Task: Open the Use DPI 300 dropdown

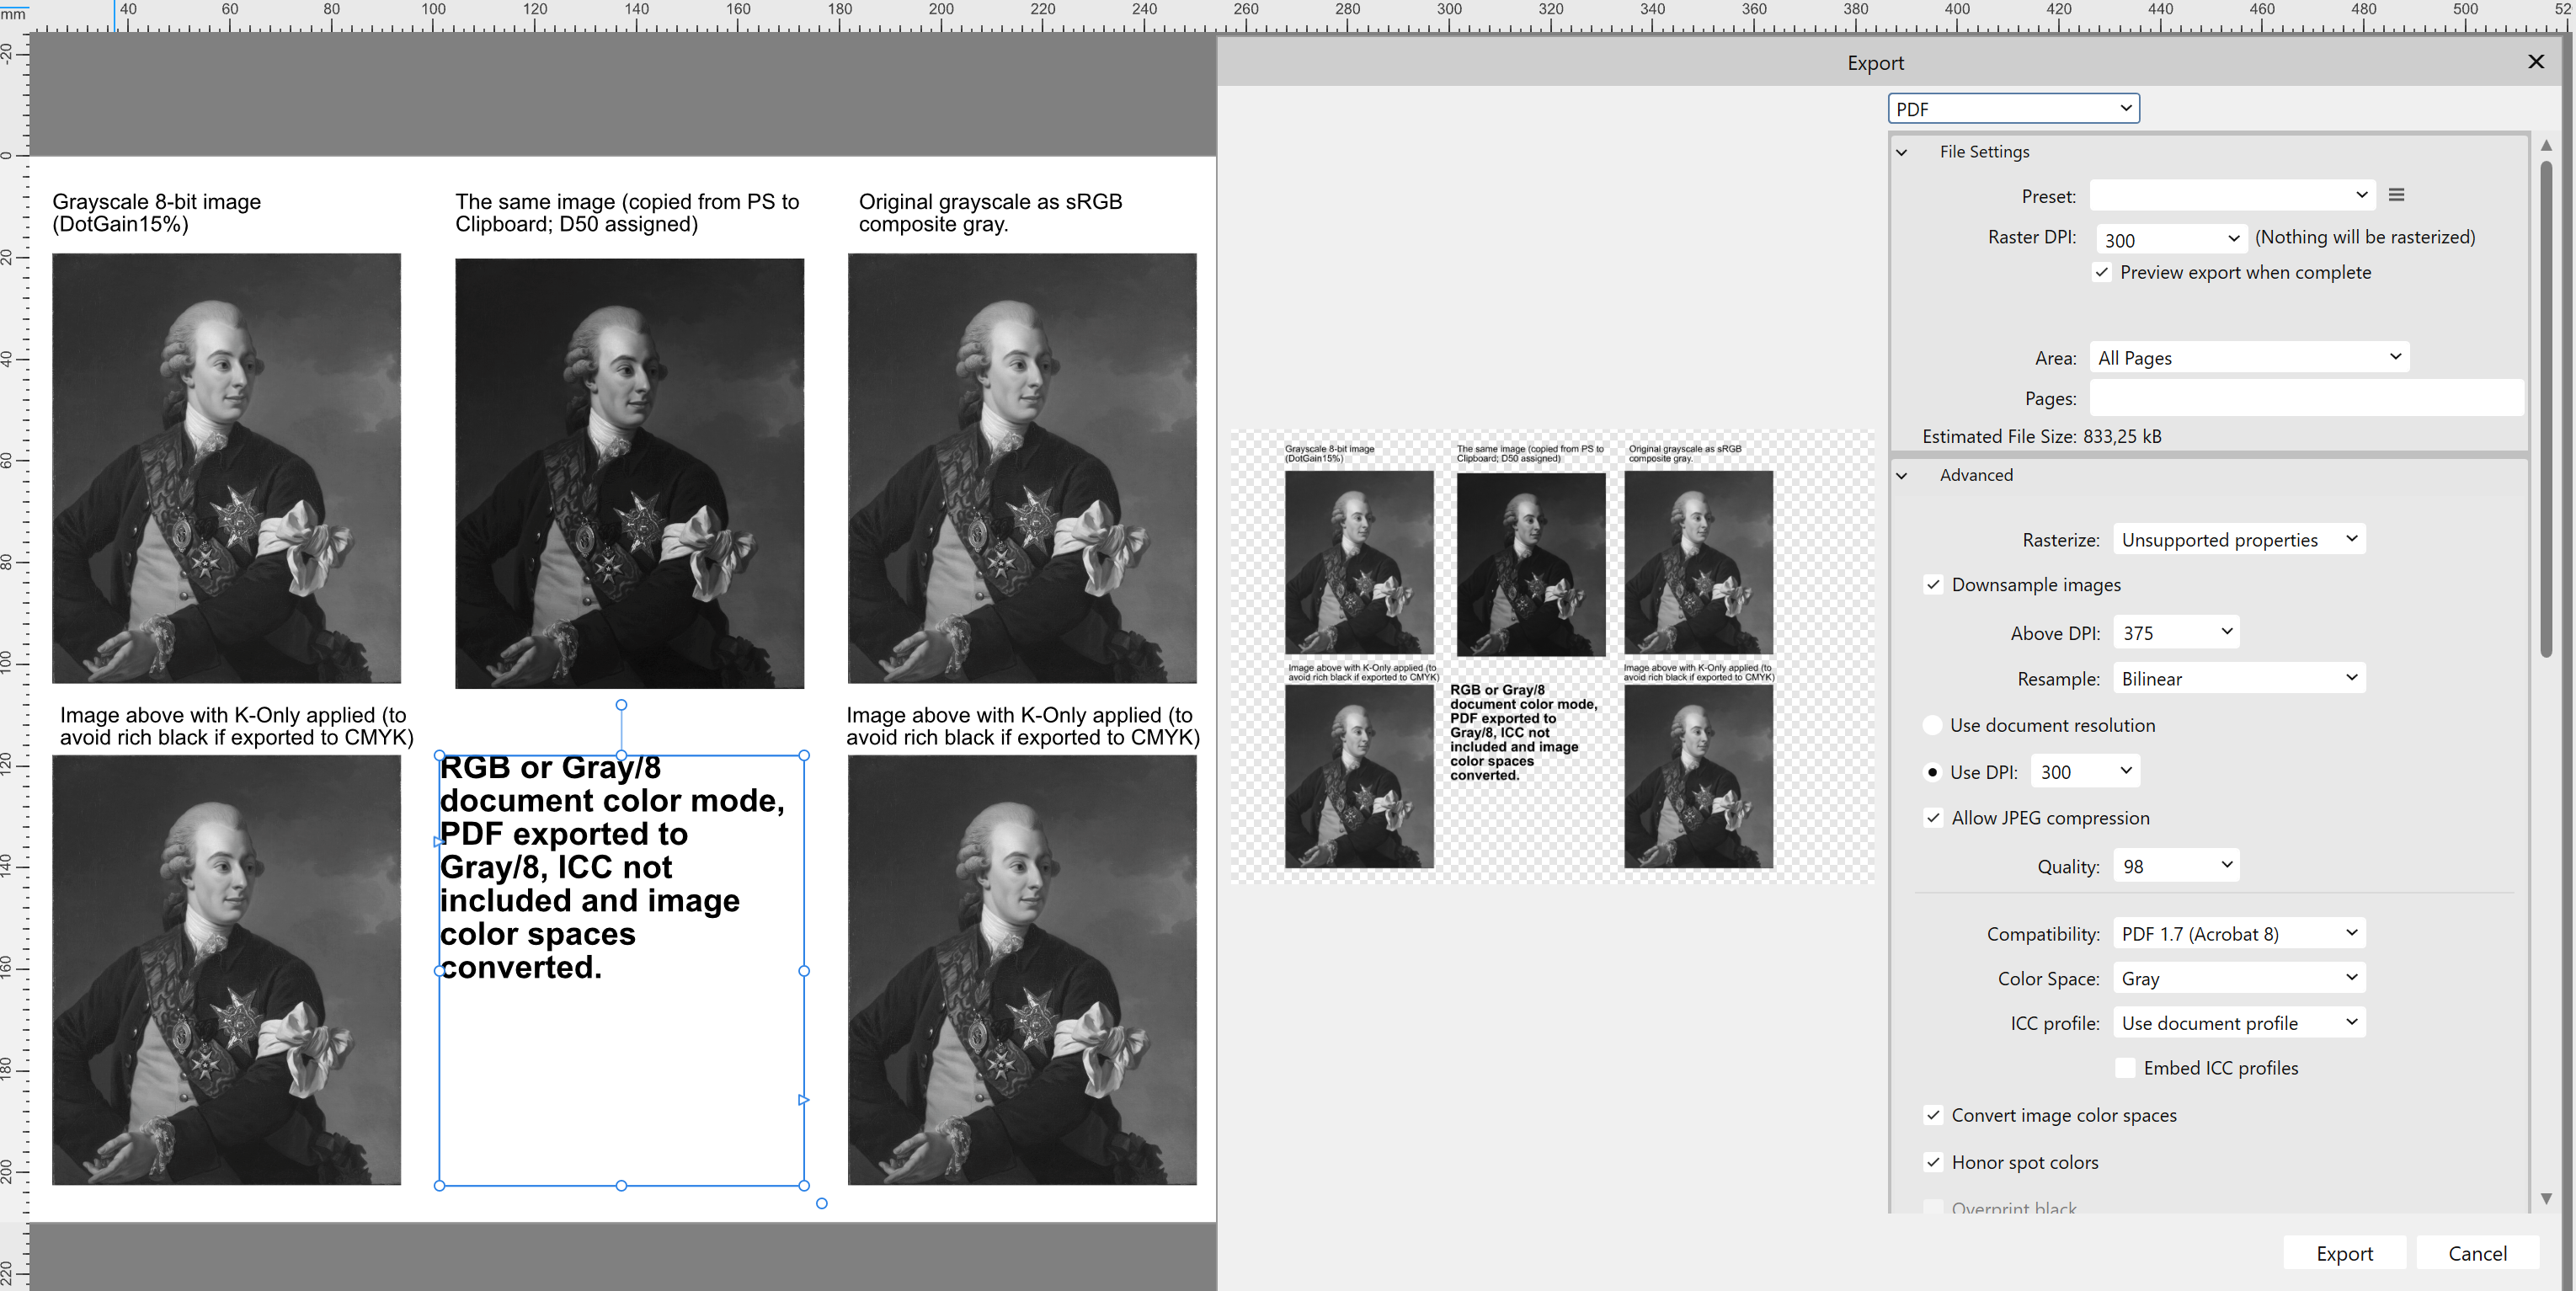Action: point(2085,771)
